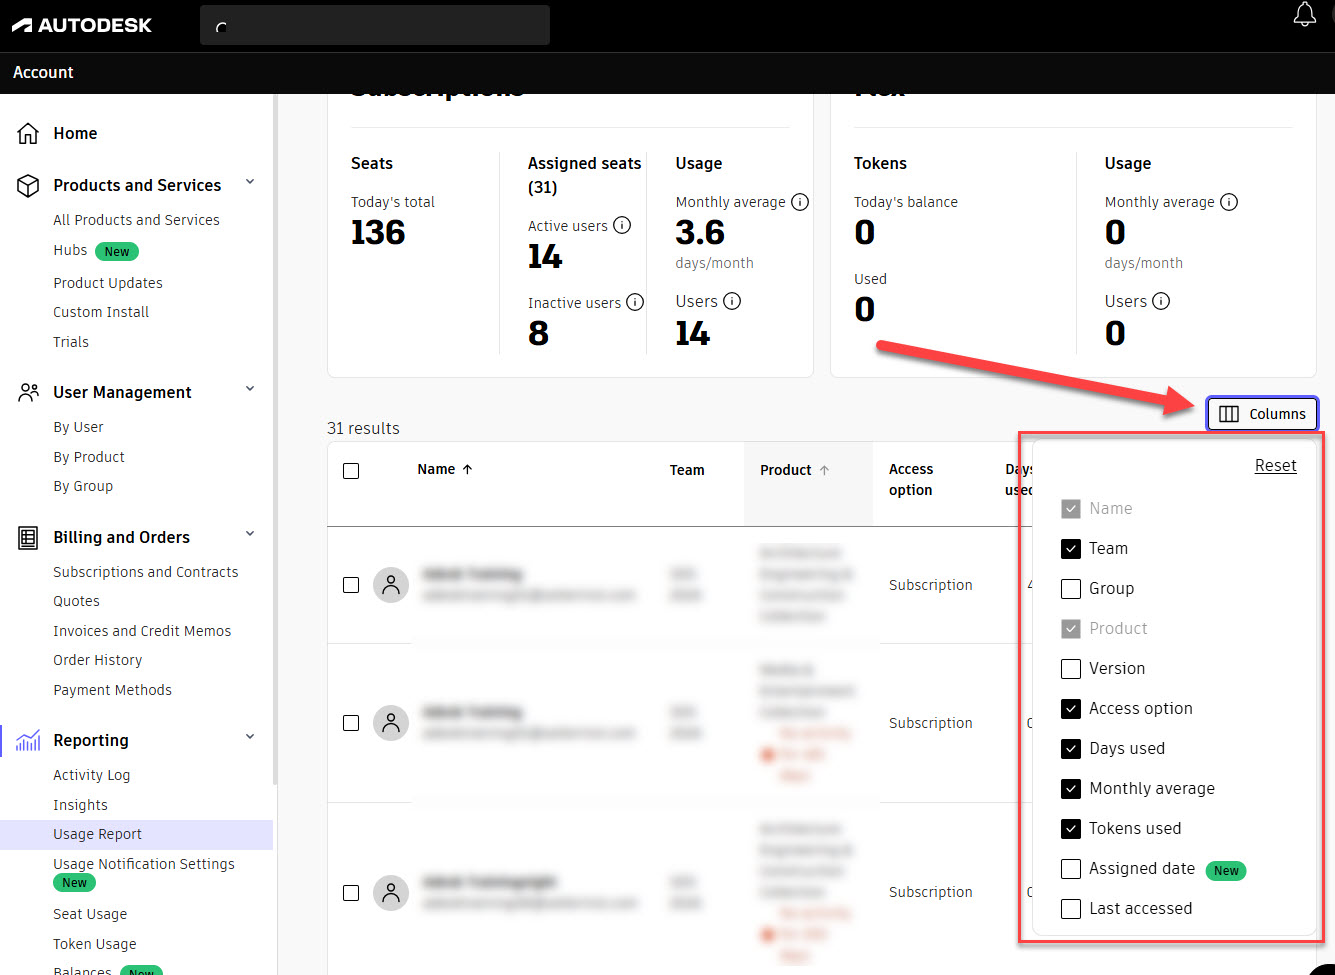1335x975 pixels.
Task: Collapse the Billing and Orders section
Action: click(x=250, y=534)
